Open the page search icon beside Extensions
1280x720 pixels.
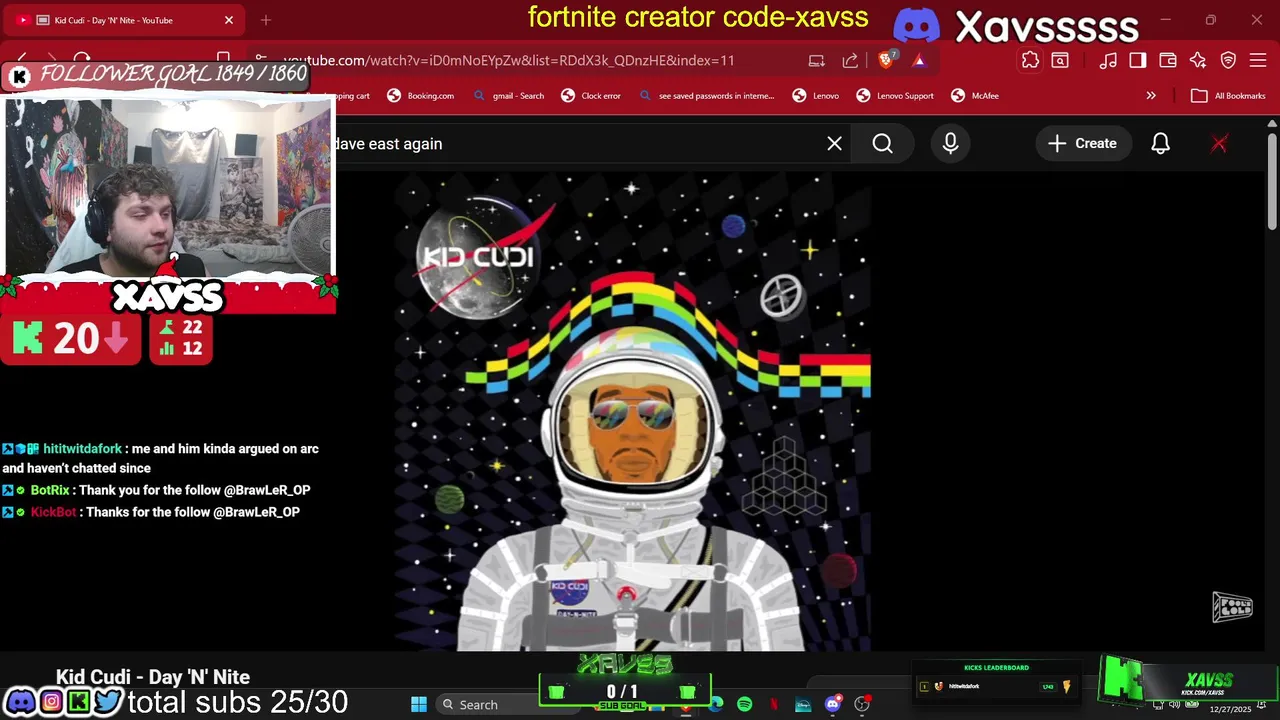1060,60
